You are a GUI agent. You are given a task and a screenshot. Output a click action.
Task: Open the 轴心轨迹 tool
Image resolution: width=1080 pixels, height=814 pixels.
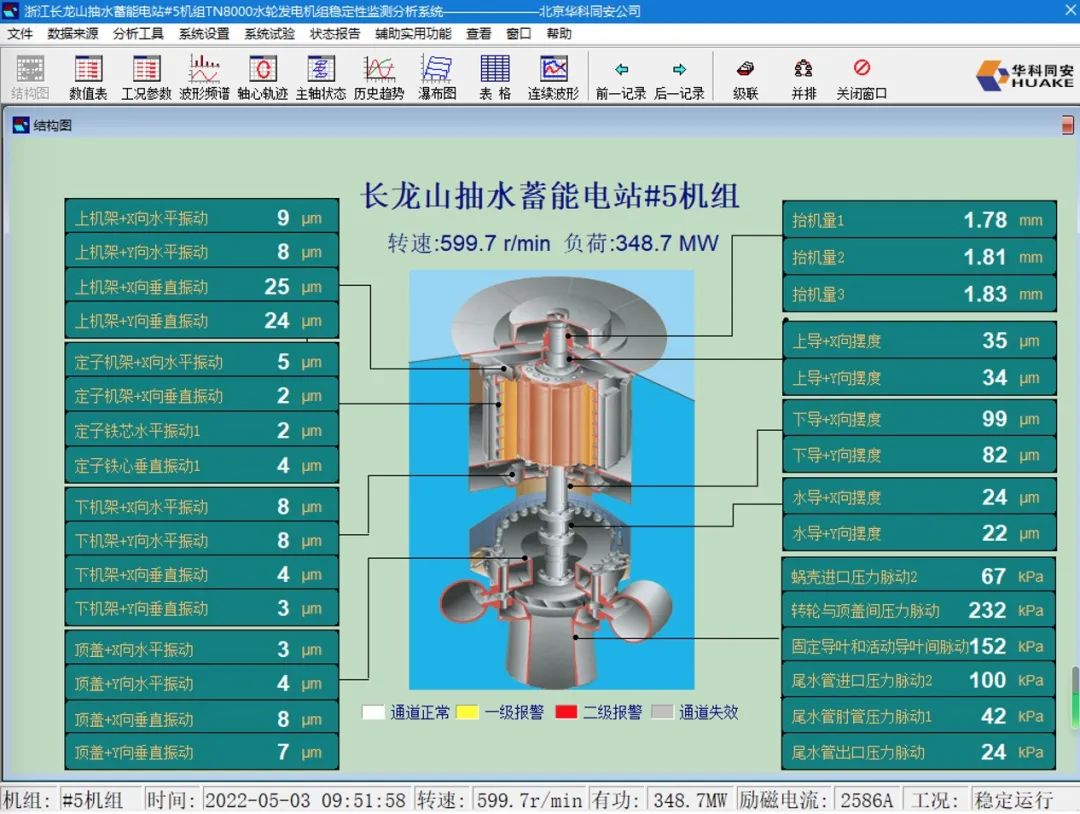[262, 77]
